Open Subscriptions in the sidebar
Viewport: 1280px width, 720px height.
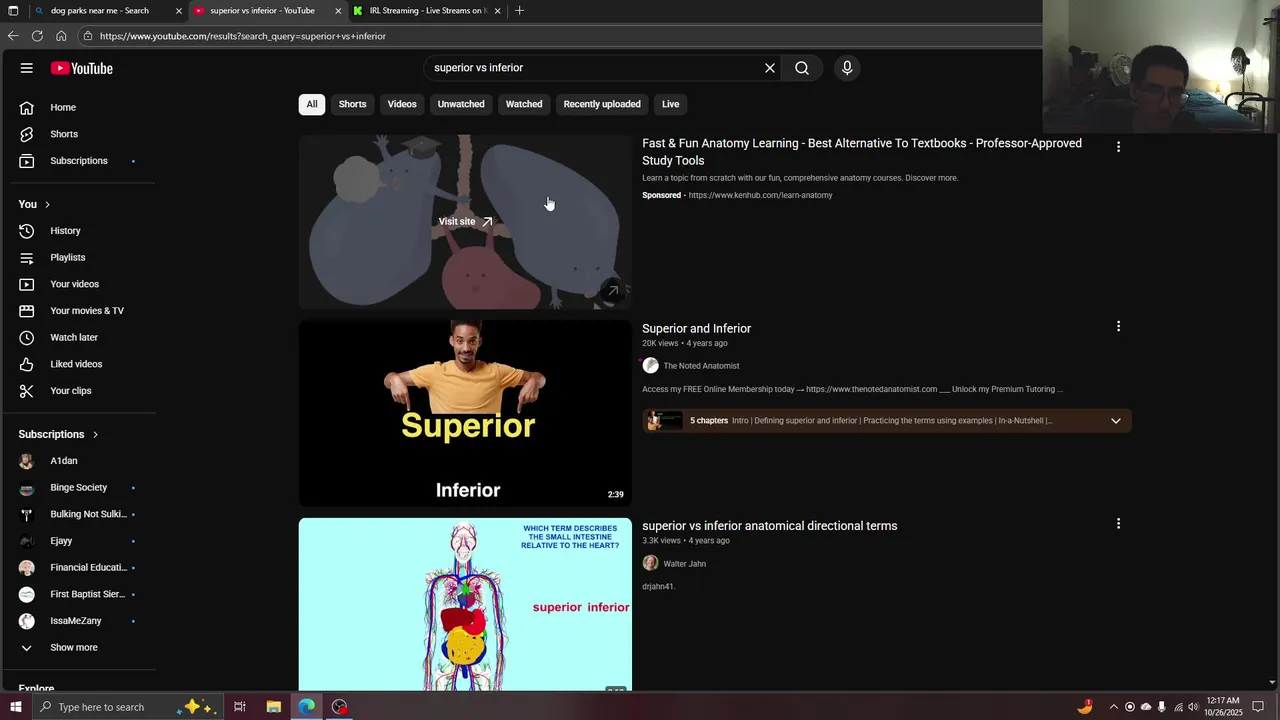(x=78, y=161)
